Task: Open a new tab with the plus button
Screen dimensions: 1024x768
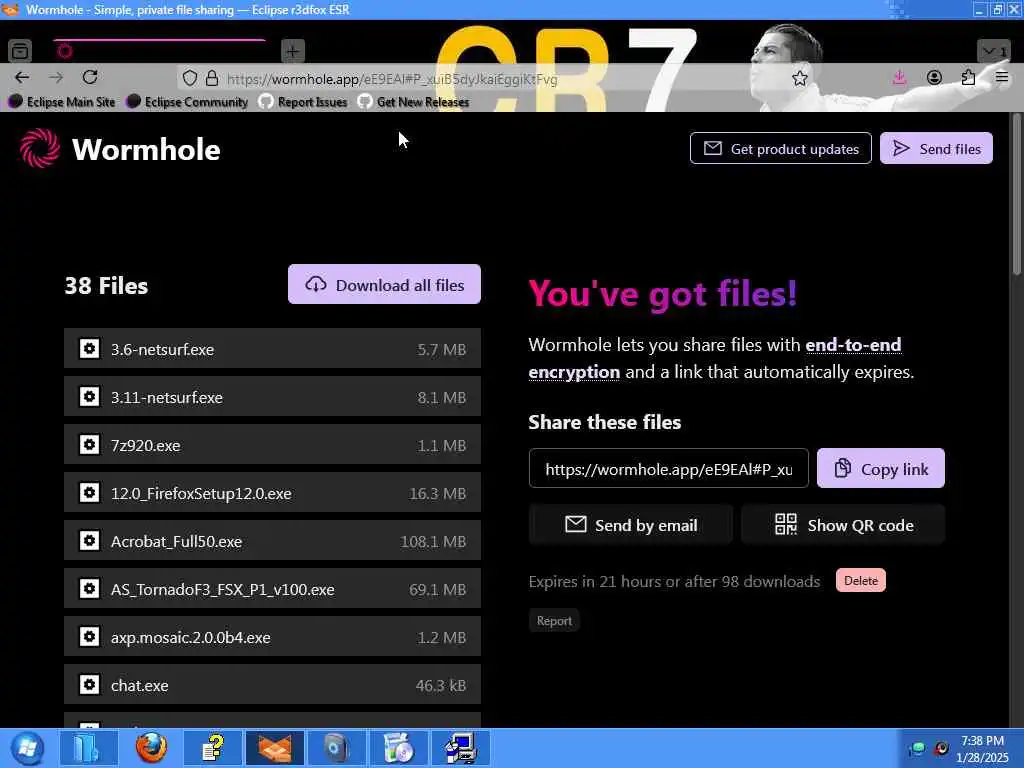Action: tap(293, 51)
